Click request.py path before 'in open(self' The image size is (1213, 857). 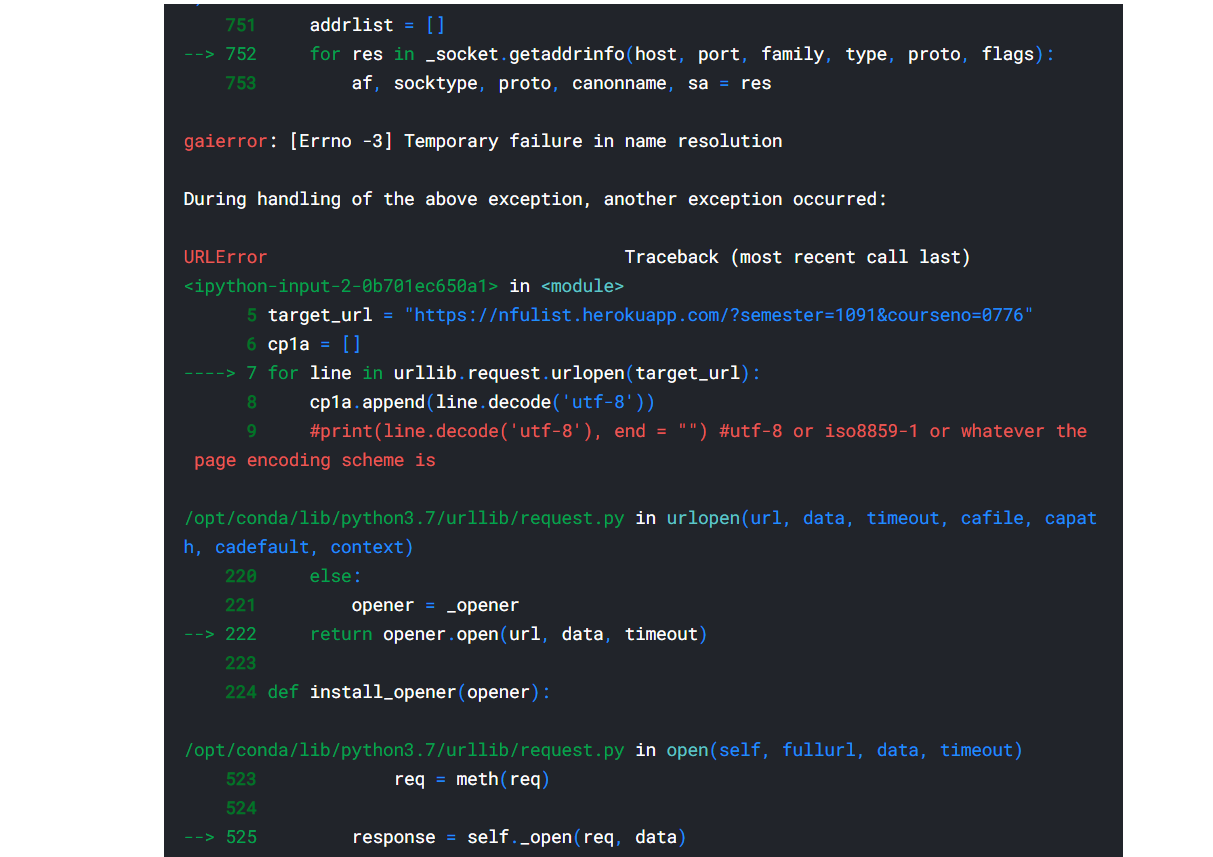coord(404,750)
